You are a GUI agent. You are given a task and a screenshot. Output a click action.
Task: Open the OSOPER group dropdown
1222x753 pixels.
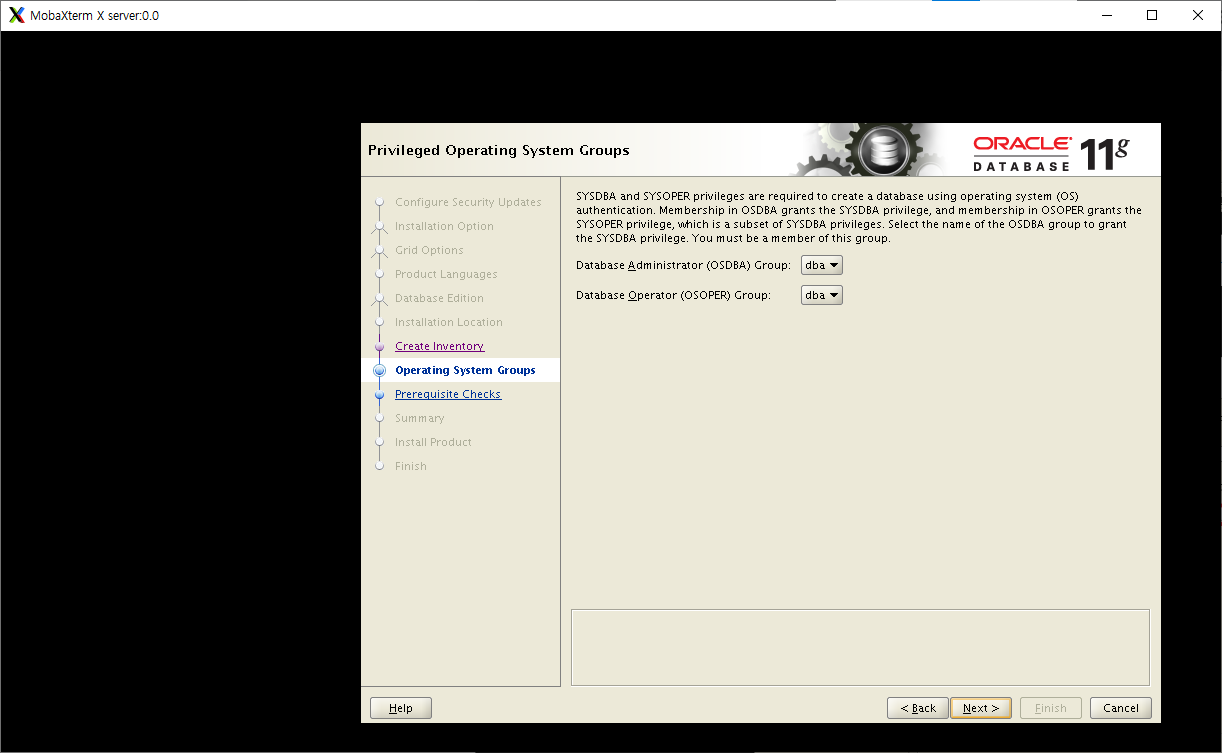coord(822,295)
